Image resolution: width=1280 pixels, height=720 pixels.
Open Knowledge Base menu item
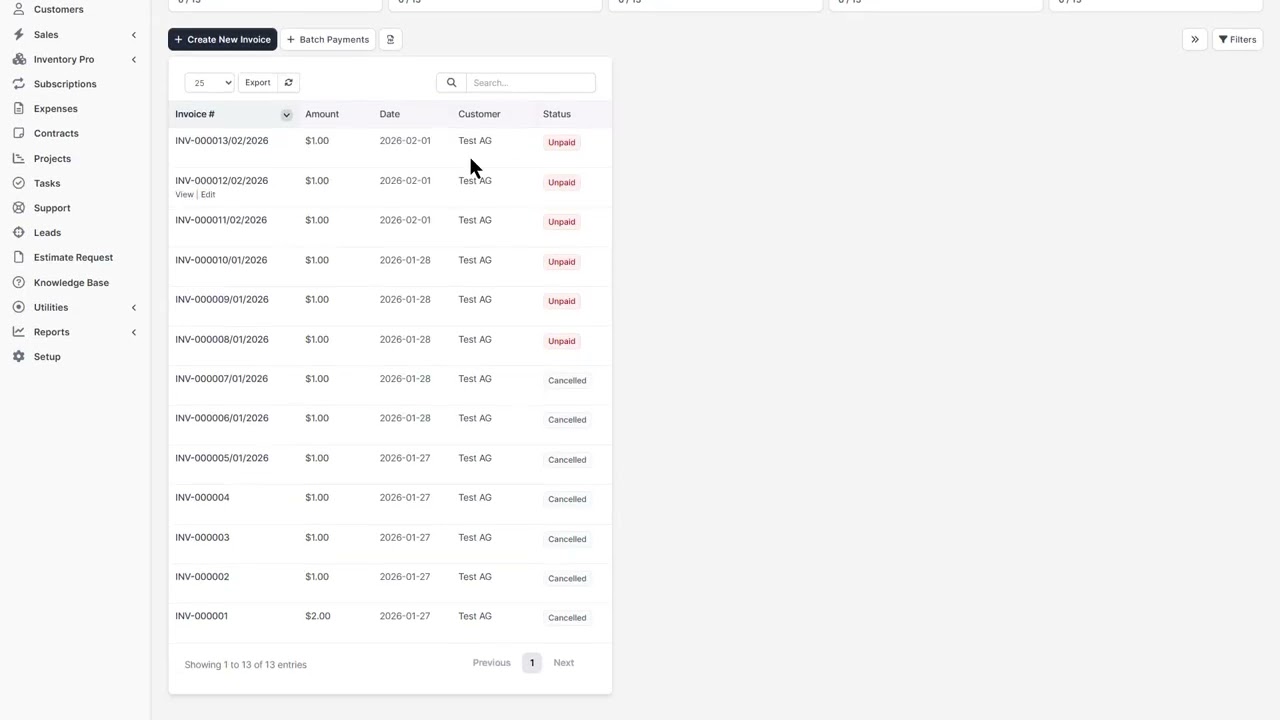[71, 282]
